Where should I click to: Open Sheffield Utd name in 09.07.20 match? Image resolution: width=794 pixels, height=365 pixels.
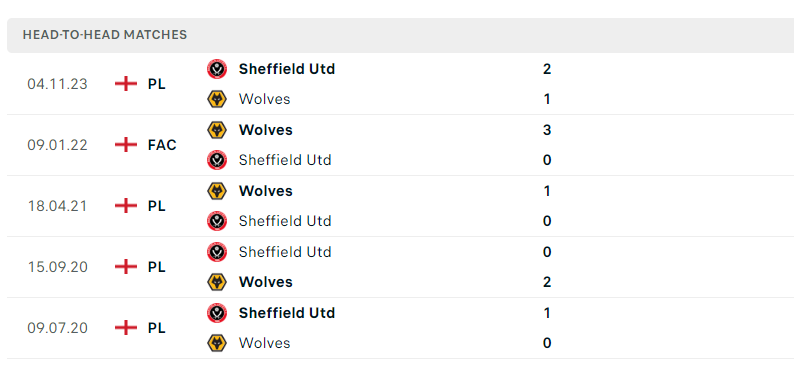click(x=287, y=313)
